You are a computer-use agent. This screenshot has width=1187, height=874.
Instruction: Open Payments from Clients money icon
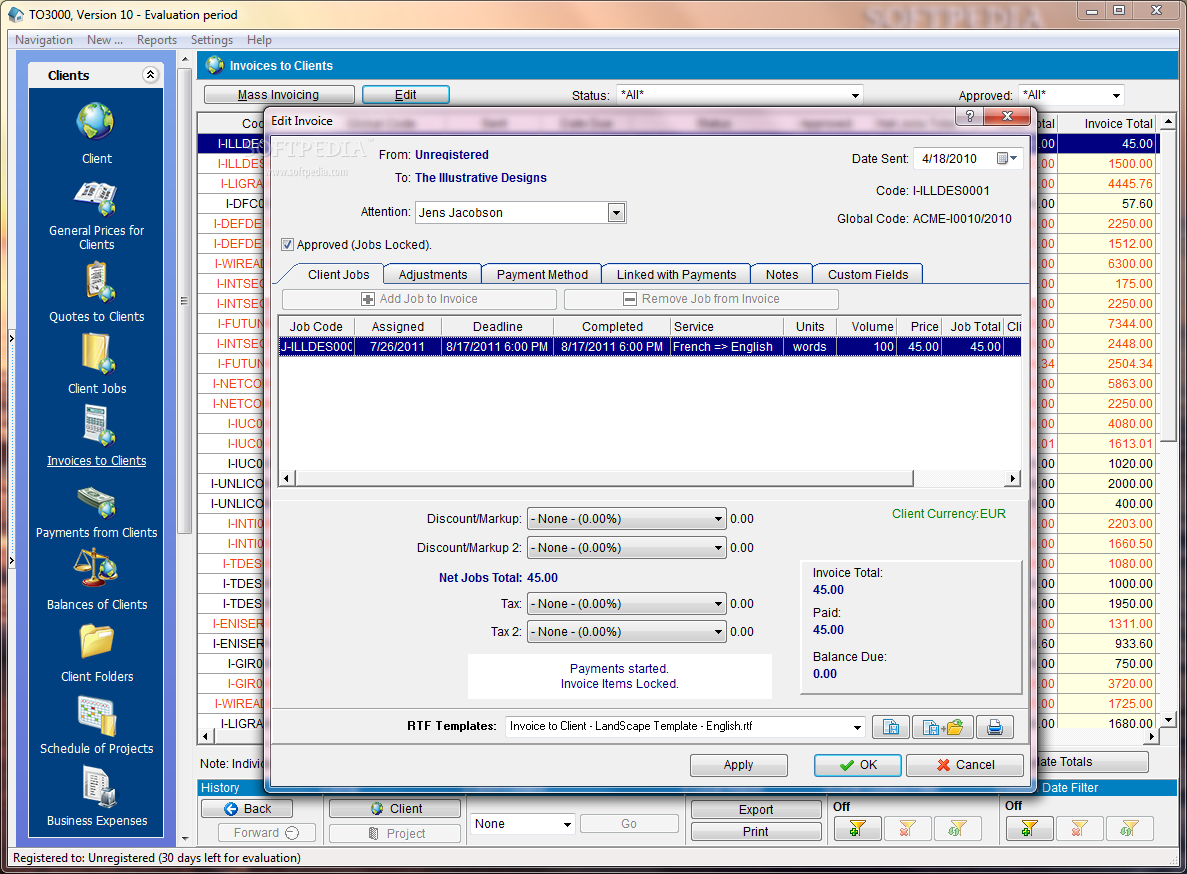tap(96, 502)
